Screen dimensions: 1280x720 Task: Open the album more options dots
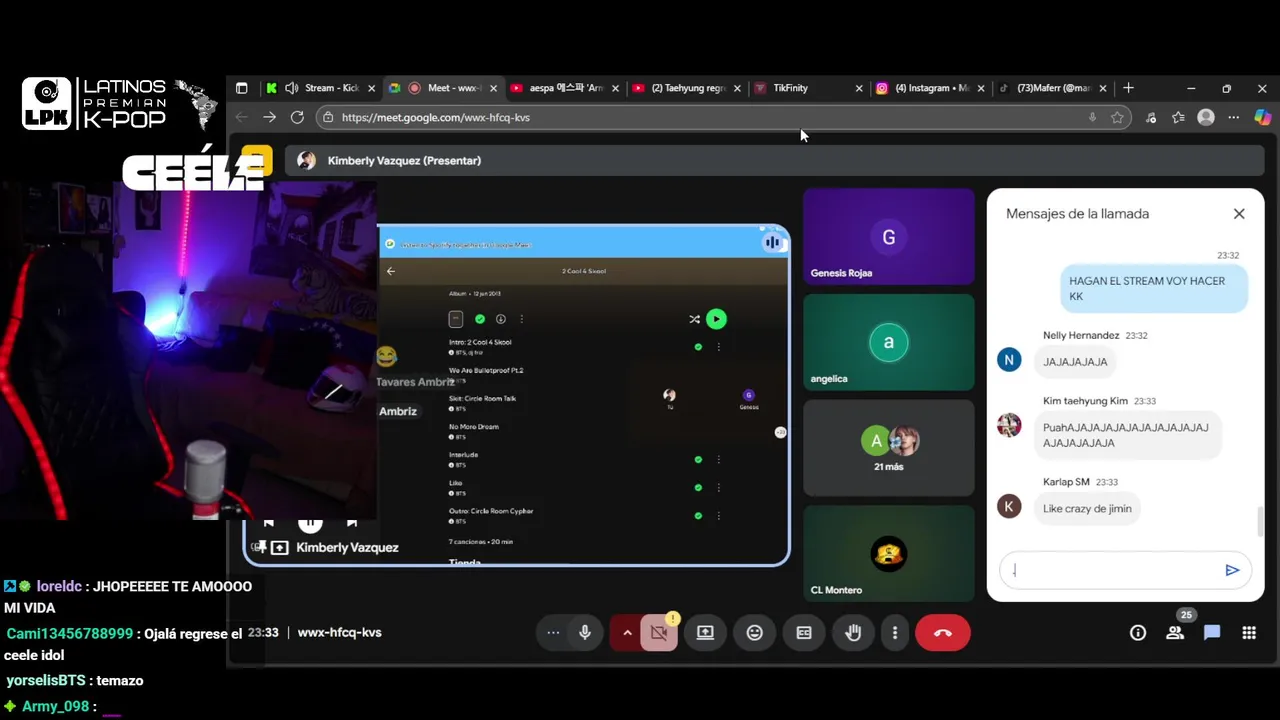point(521,319)
